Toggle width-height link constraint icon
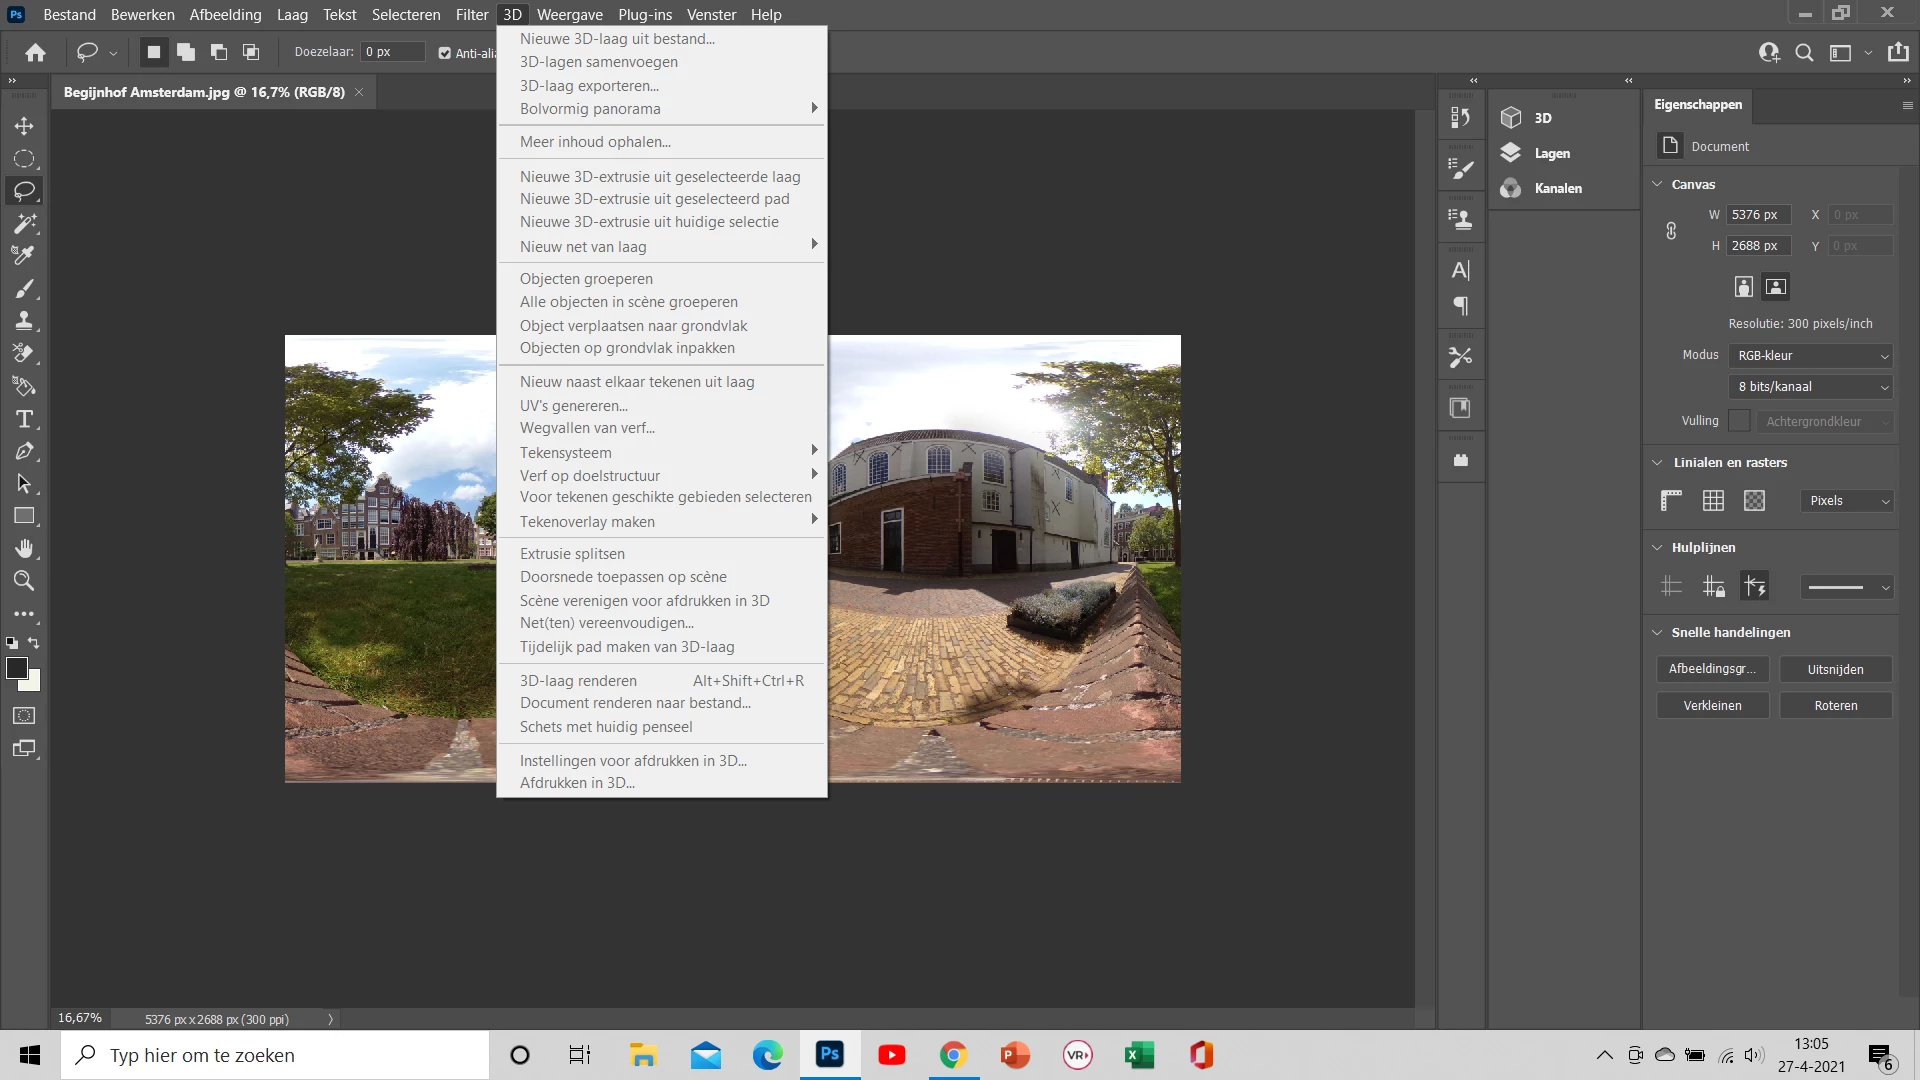Image resolution: width=1920 pixels, height=1080 pixels. pyautogui.click(x=1671, y=231)
